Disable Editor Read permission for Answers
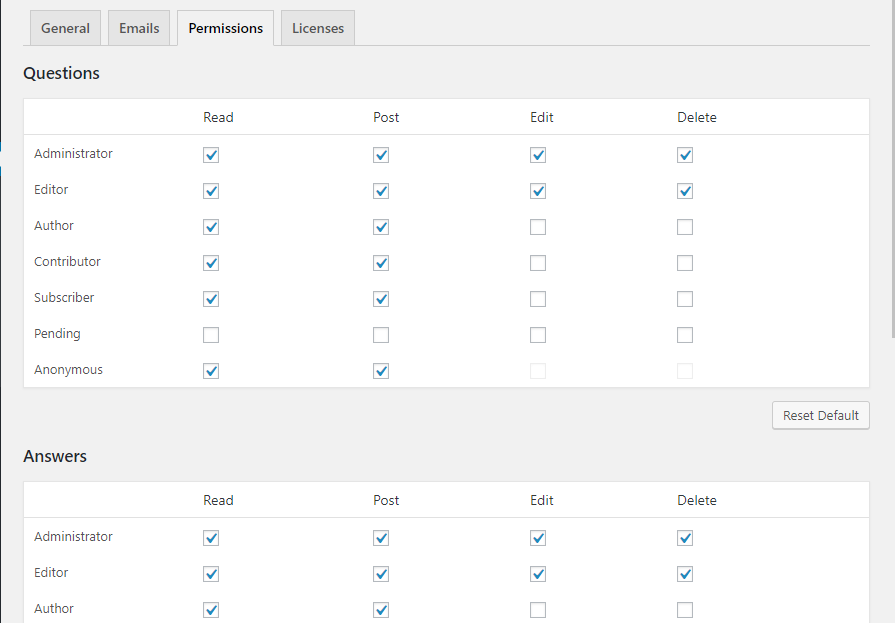The width and height of the screenshot is (895, 623). 211,574
